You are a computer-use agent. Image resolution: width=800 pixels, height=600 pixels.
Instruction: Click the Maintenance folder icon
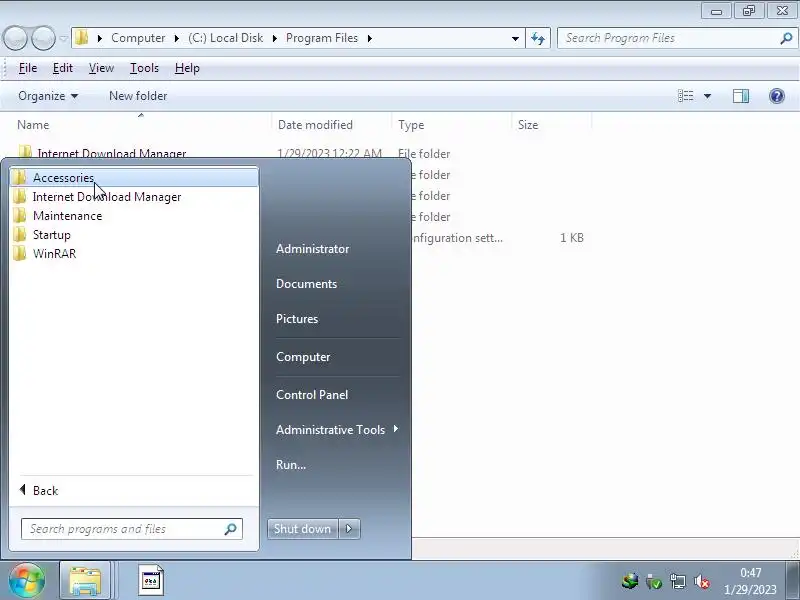click(x=19, y=215)
